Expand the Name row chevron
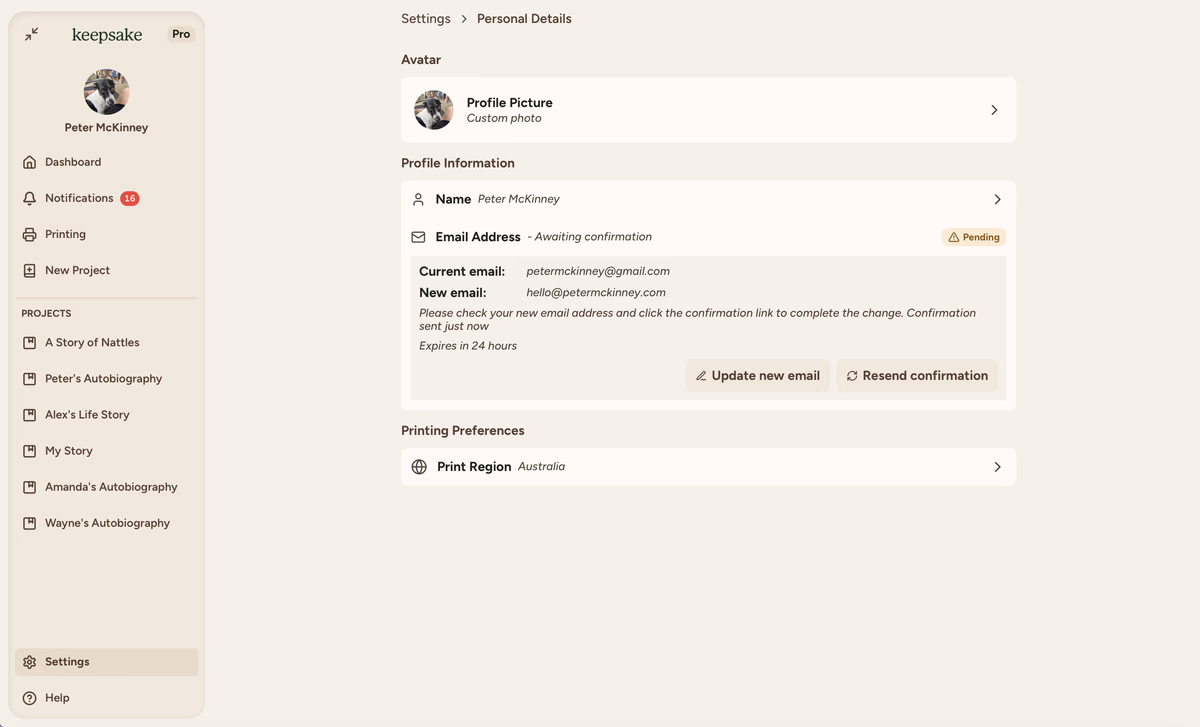Image resolution: width=1200 pixels, height=727 pixels. point(997,199)
